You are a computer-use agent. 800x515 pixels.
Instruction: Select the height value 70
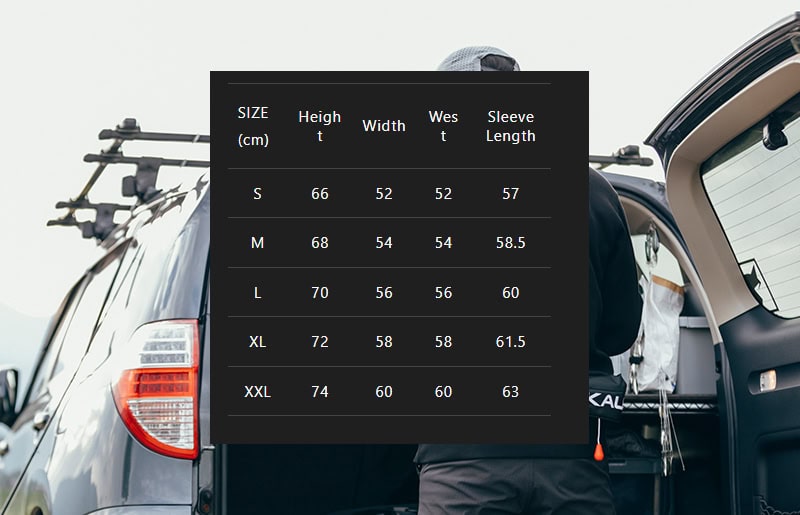click(320, 292)
